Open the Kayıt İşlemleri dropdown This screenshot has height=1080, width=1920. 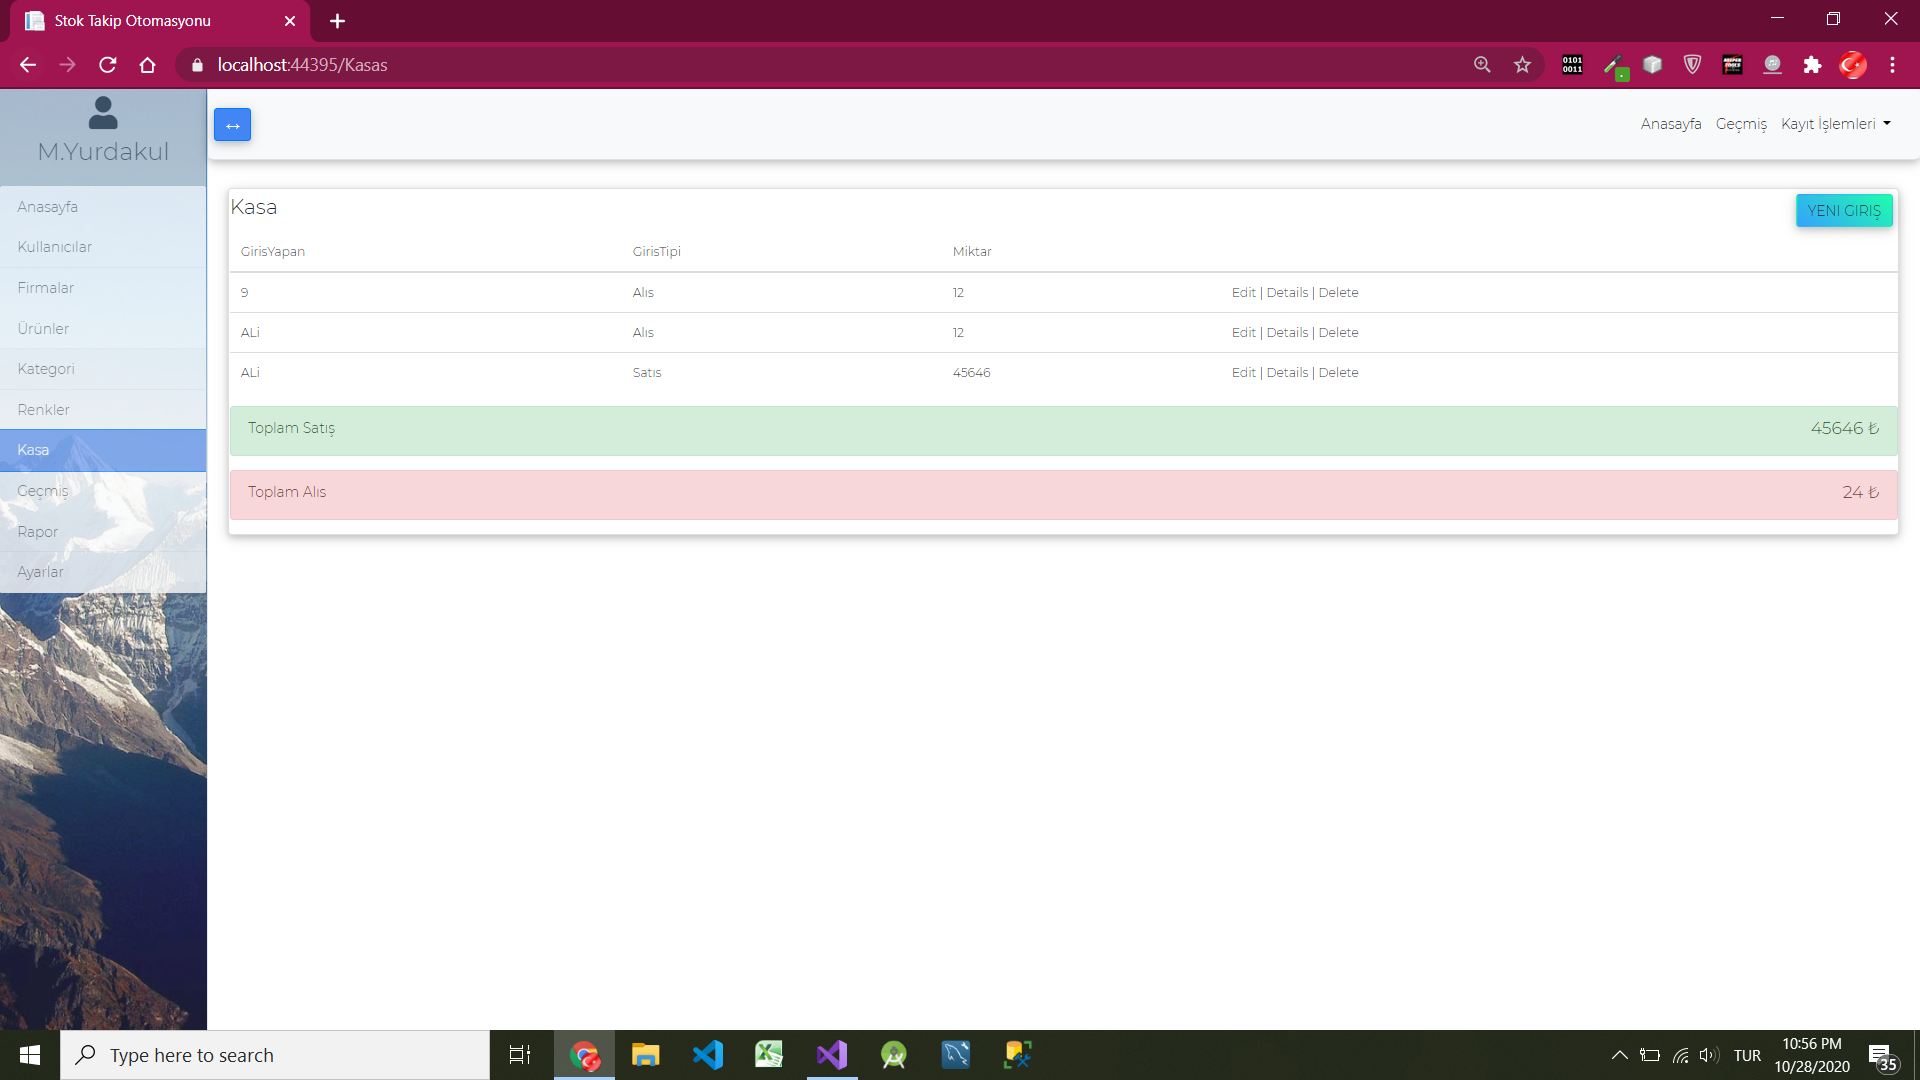point(1836,124)
